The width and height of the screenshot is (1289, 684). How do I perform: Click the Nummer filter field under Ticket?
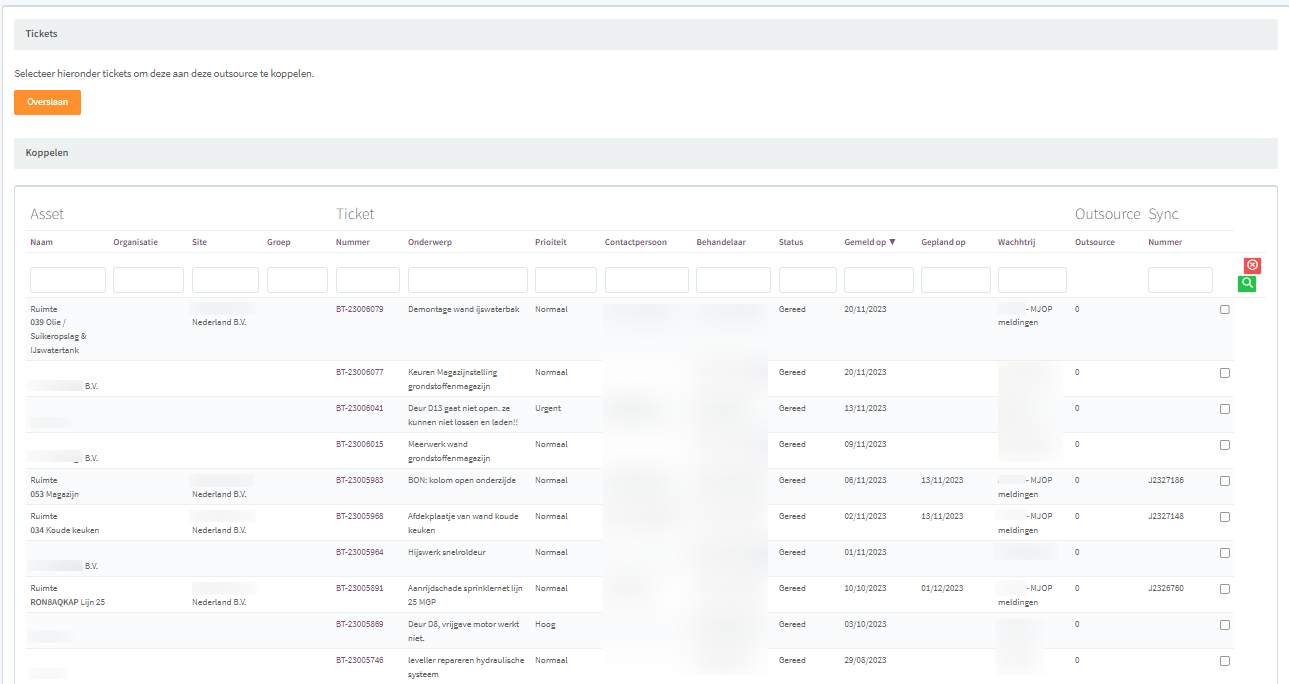[367, 280]
